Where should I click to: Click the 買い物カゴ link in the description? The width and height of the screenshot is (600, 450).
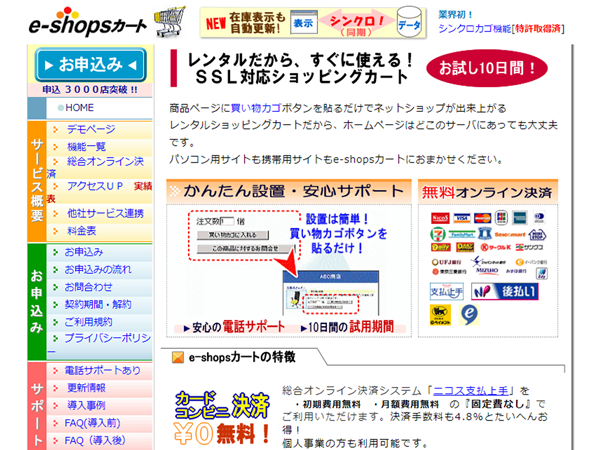point(256,108)
